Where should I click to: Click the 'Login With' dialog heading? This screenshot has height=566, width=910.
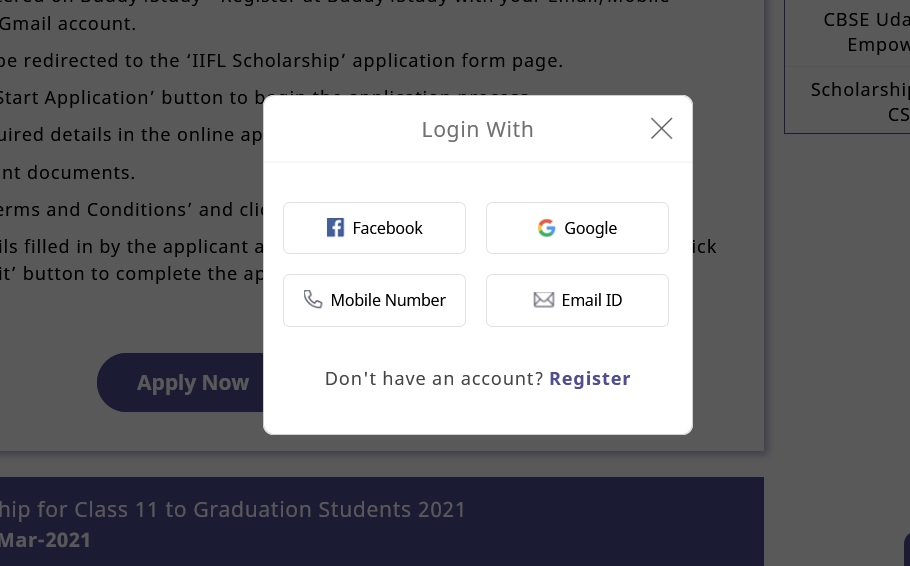pos(477,129)
